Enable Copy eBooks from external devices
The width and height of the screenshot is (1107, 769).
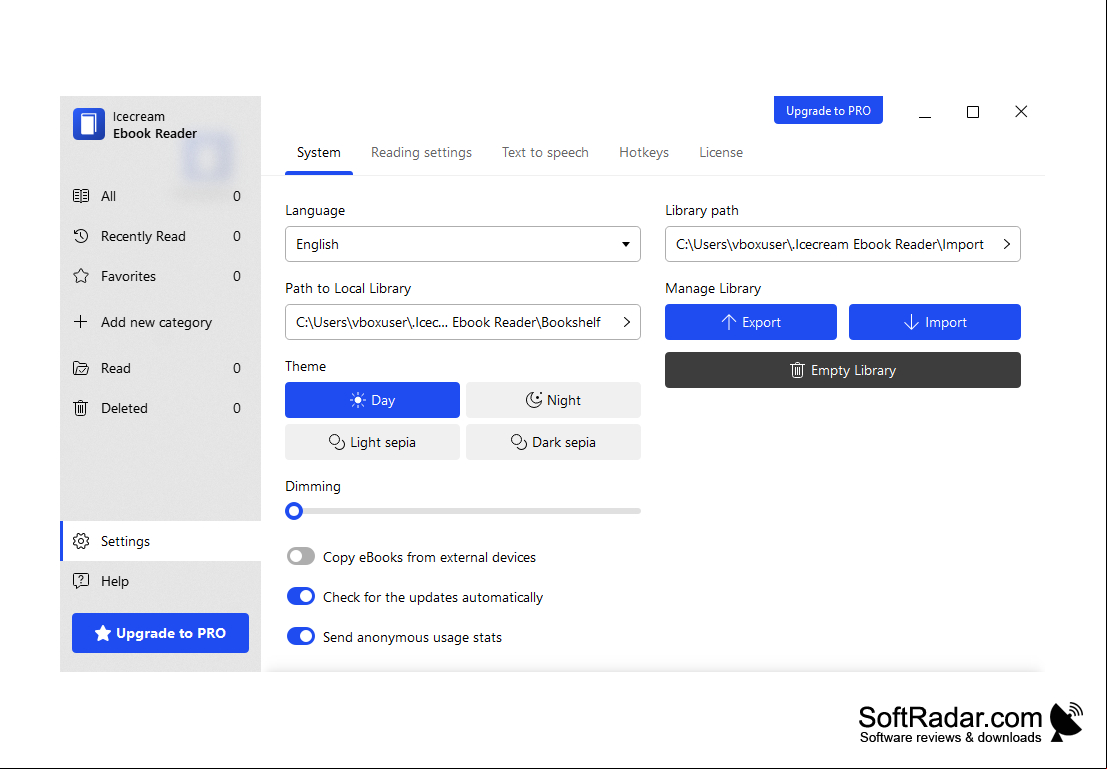[x=301, y=556]
